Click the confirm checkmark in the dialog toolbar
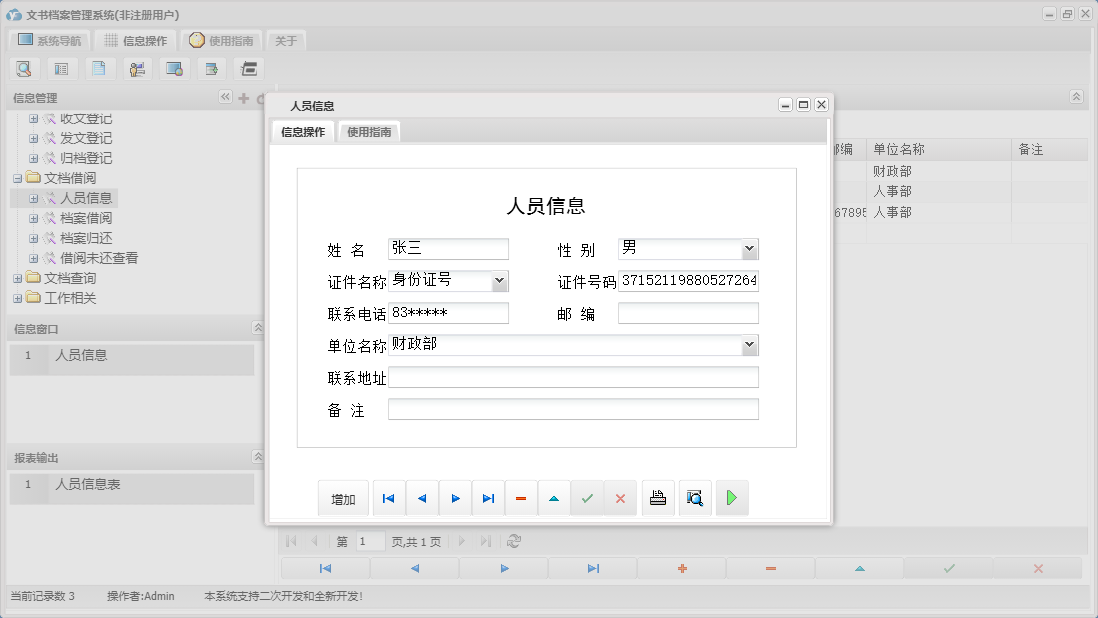Viewport: 1098px width, 618px height. coord(588,497)
